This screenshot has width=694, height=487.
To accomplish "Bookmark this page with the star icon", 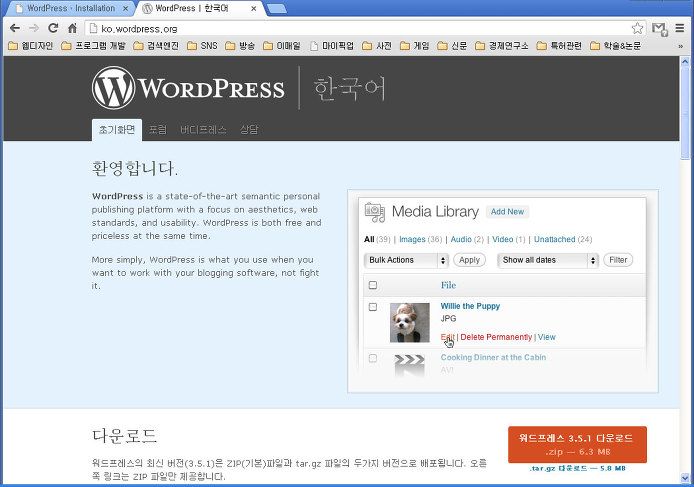I will (x=637, y=28).
